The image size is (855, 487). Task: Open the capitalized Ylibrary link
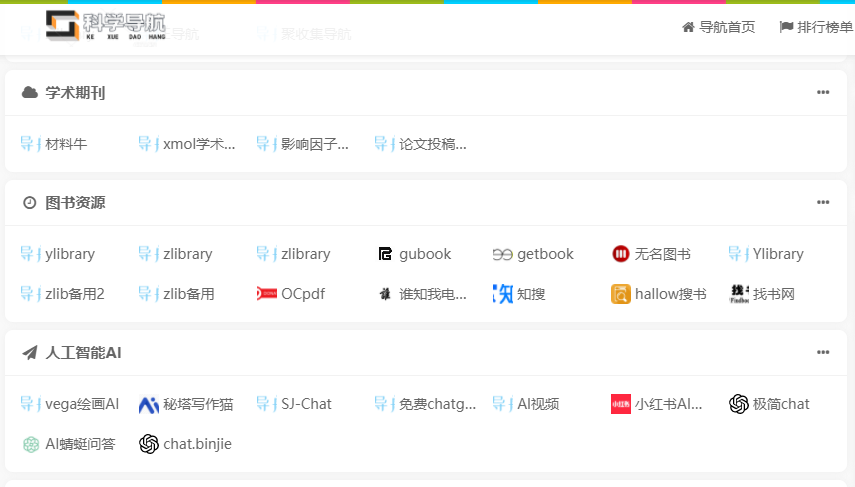tap(778, 254)
